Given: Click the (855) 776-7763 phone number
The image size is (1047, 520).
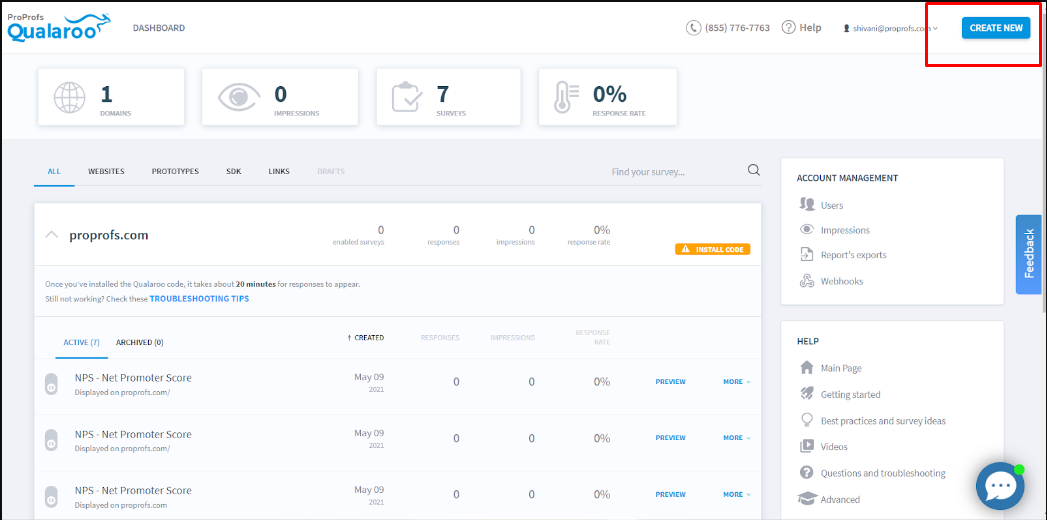Looking at the screenshot, I should (x=737, y=28).
